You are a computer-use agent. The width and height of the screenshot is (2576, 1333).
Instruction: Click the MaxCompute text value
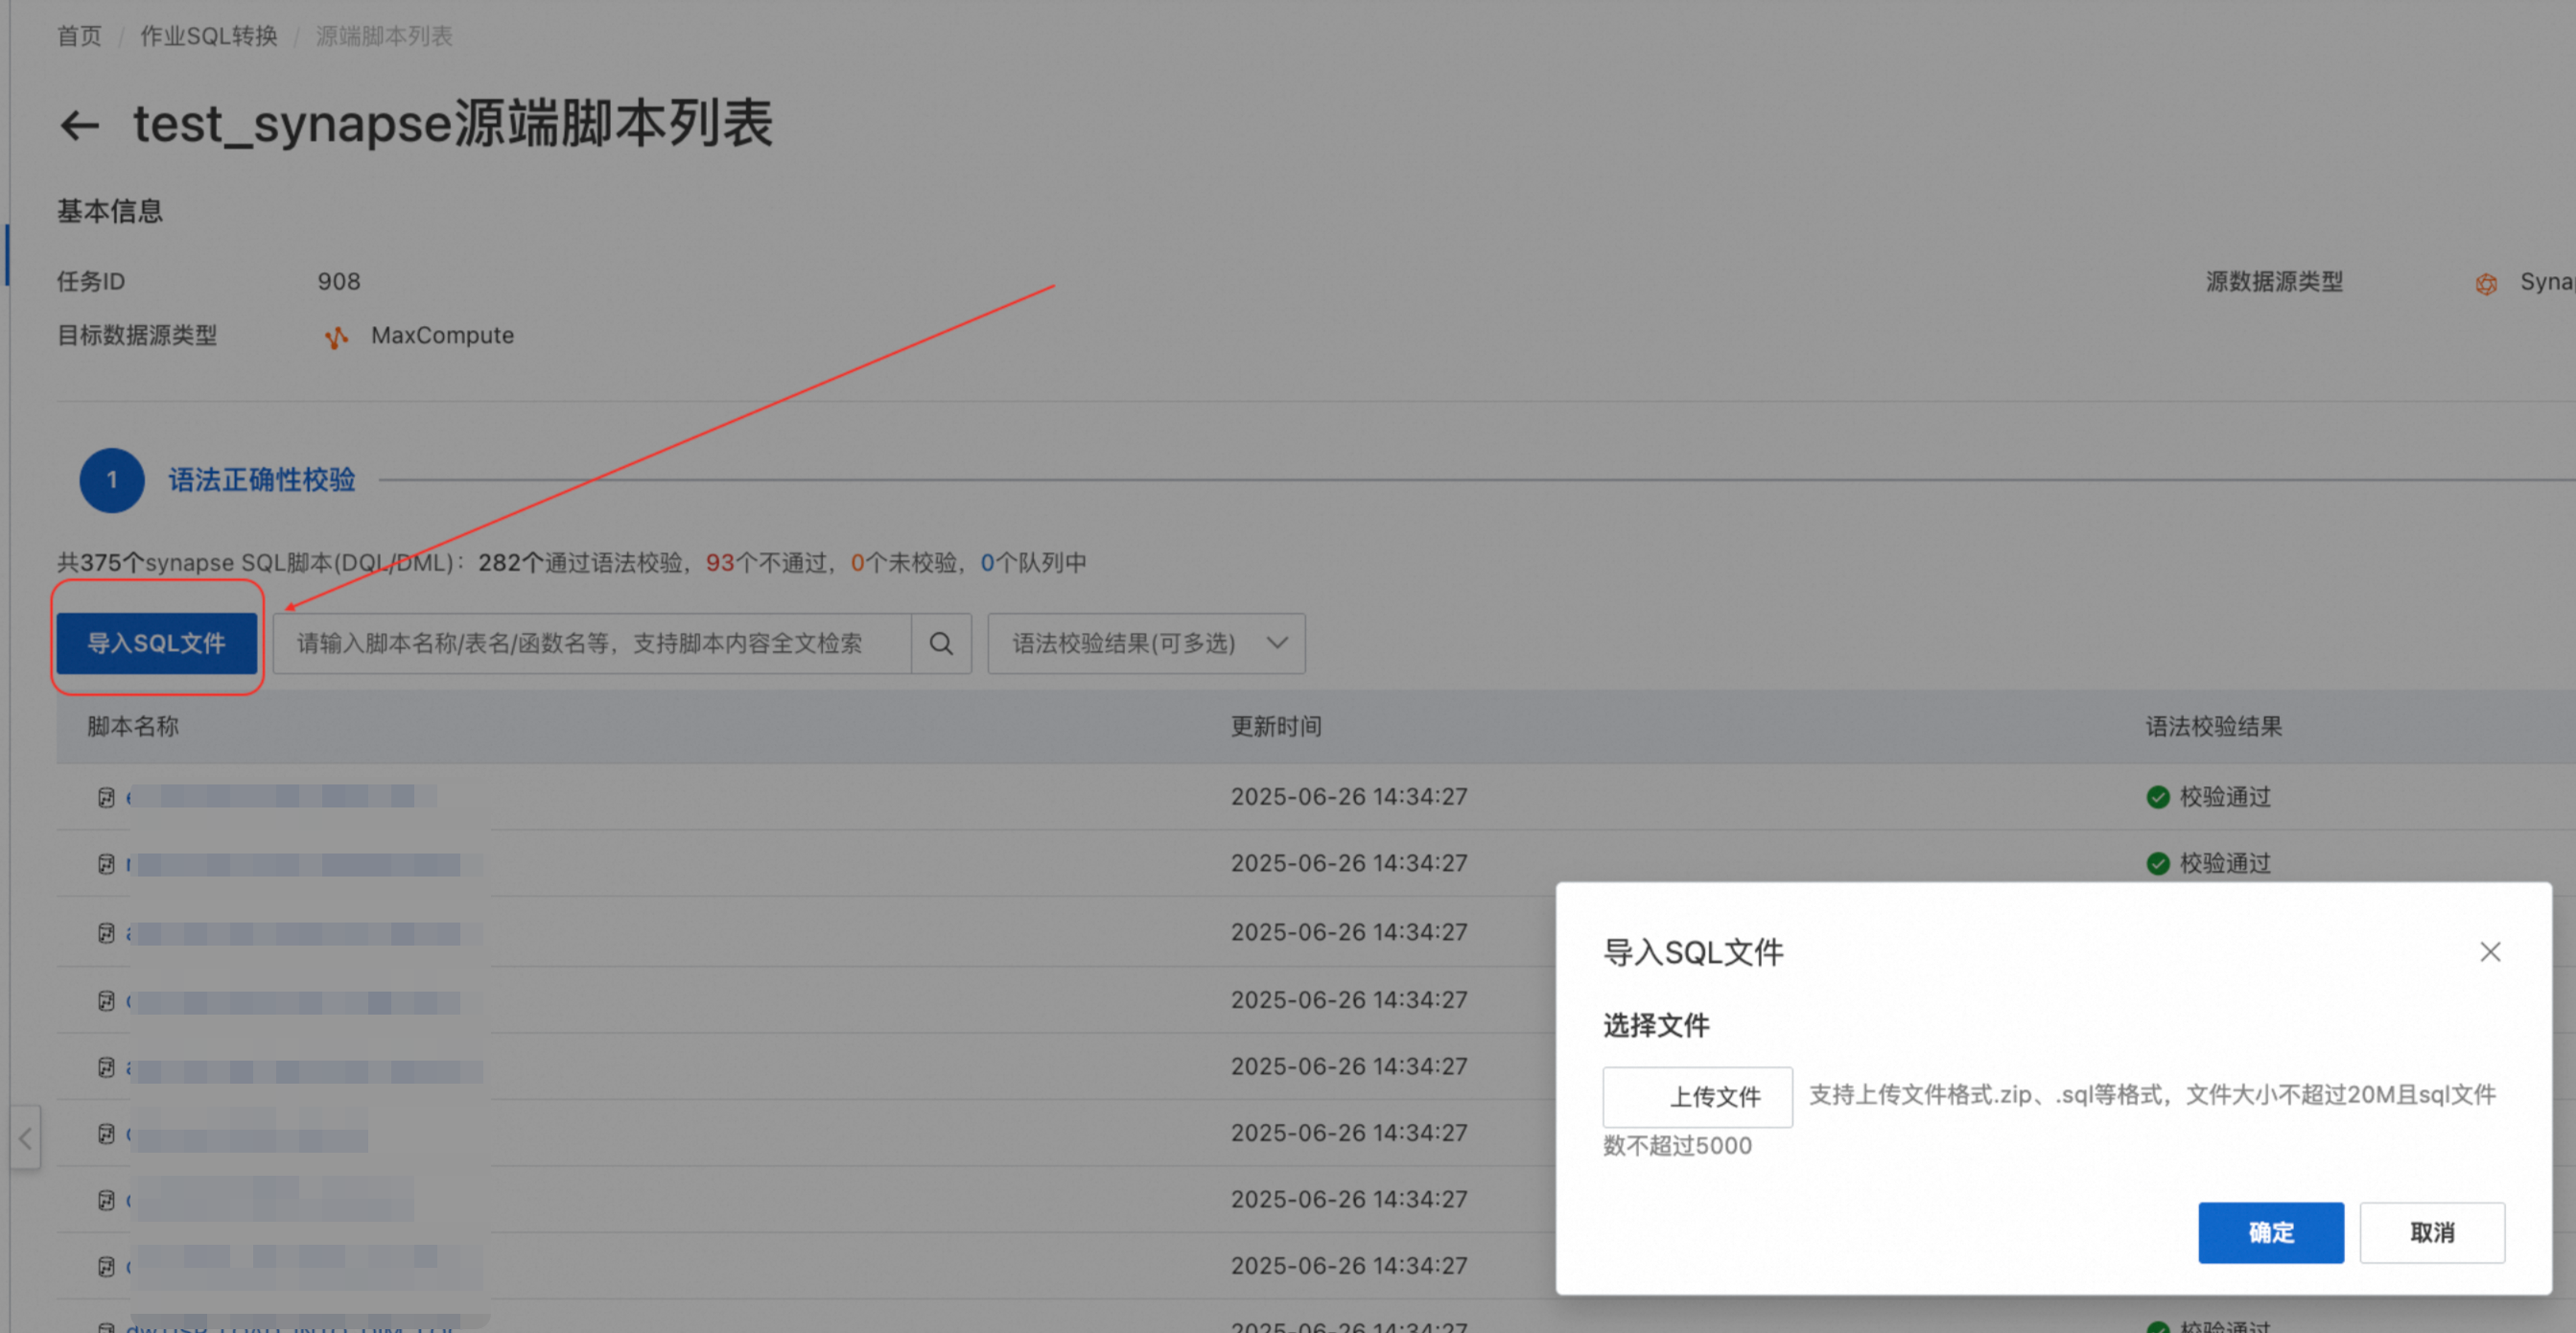443,335
